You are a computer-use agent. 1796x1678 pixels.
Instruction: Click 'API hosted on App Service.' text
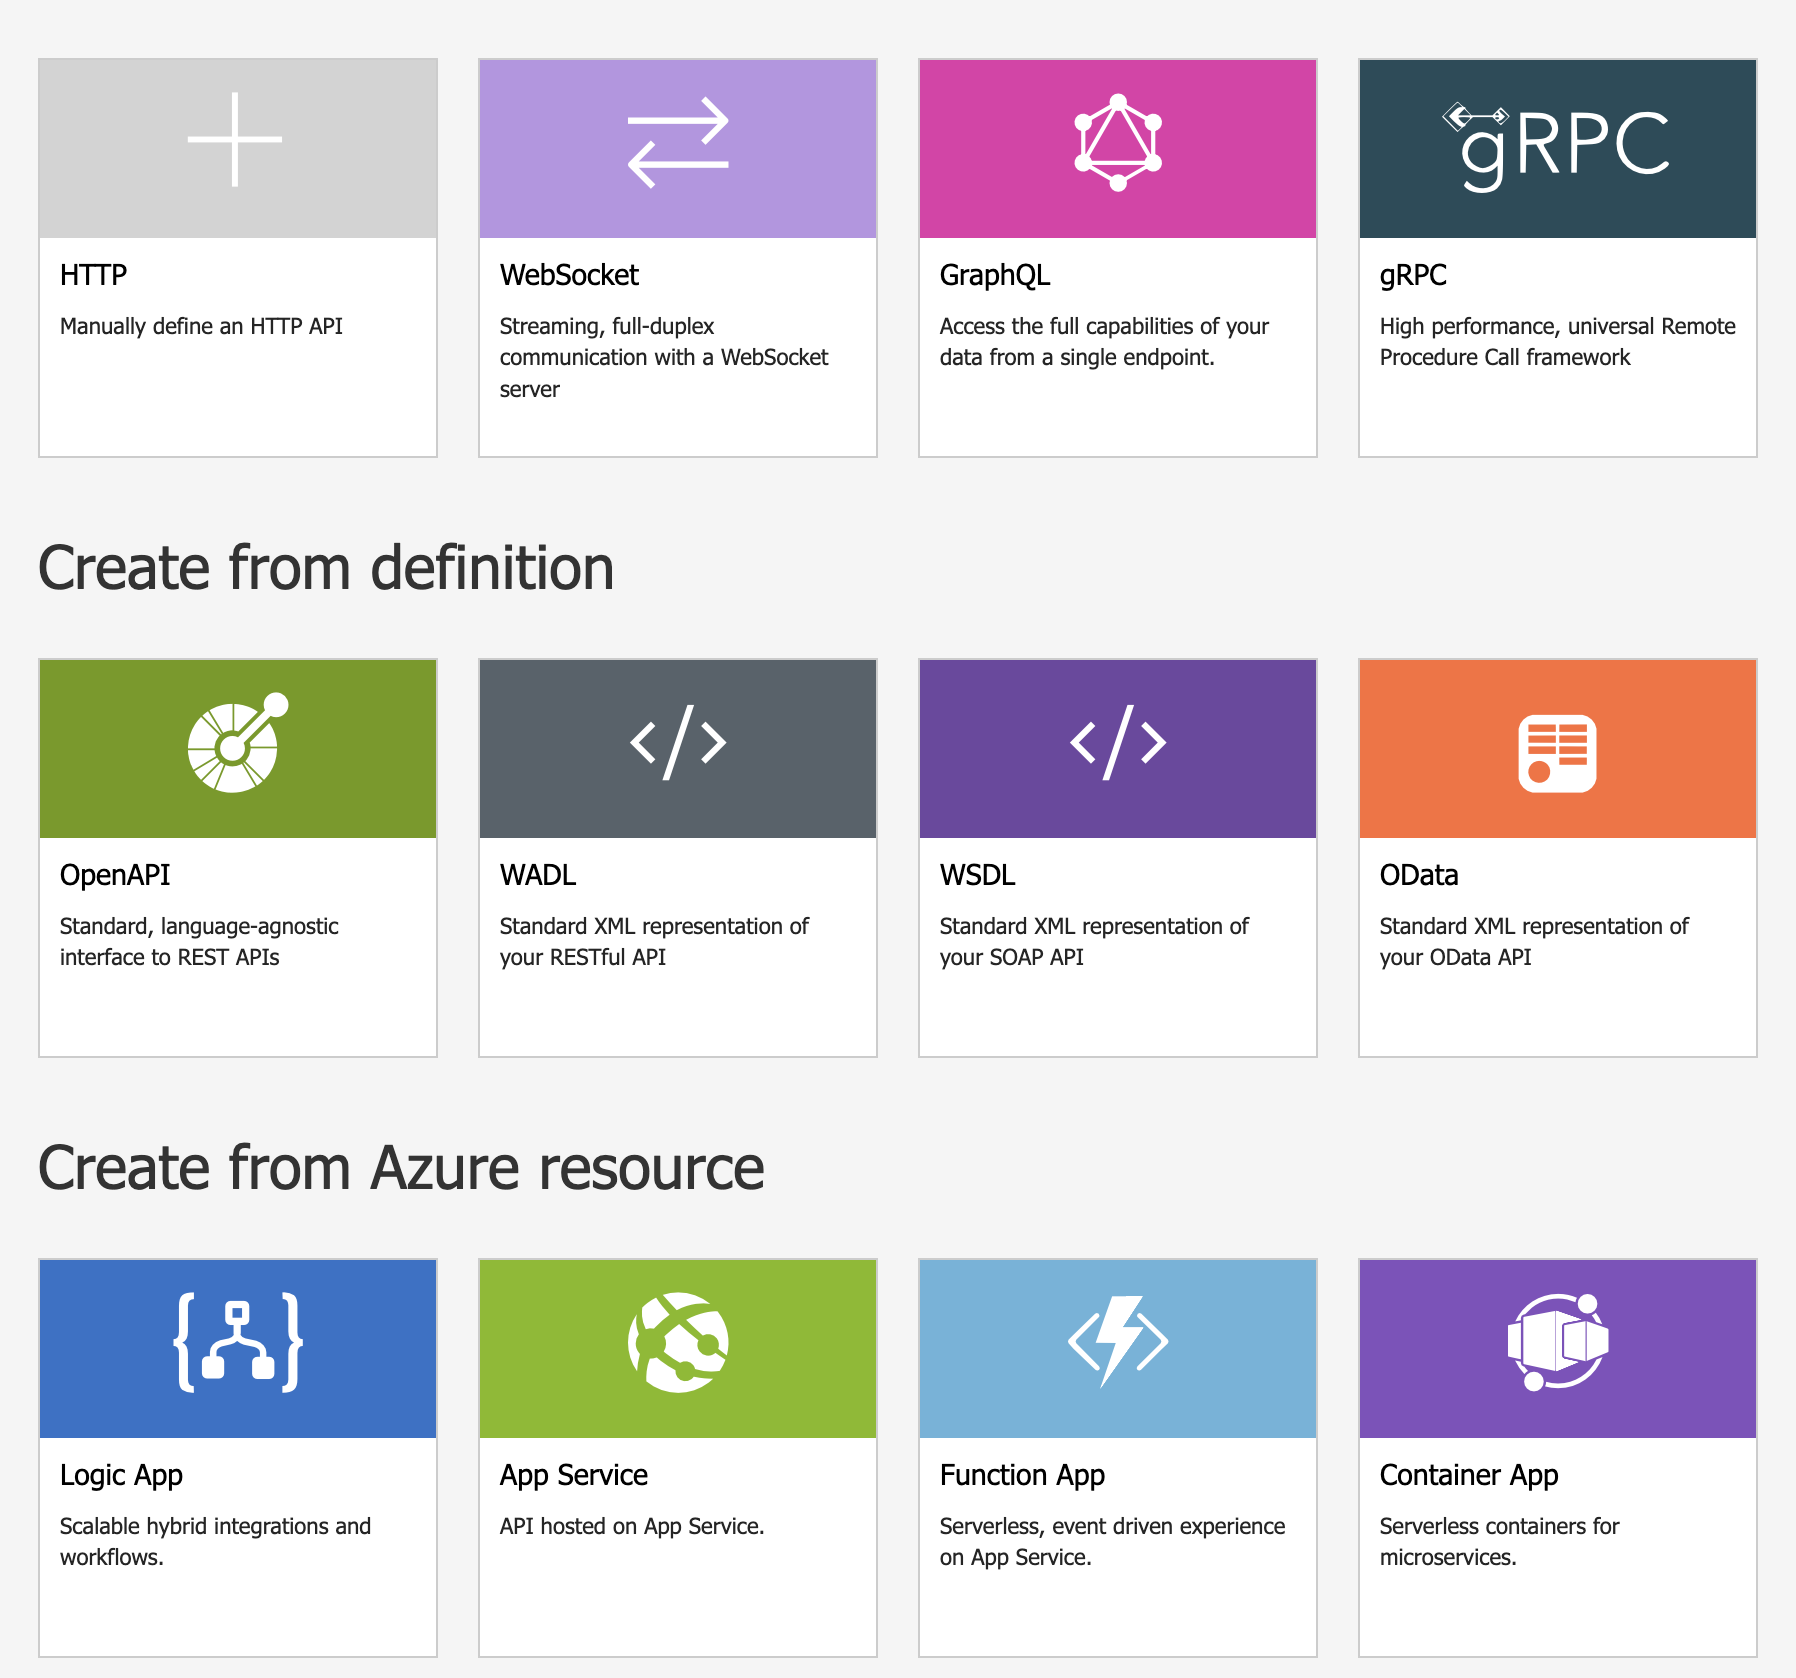(x=632, y=1526)
